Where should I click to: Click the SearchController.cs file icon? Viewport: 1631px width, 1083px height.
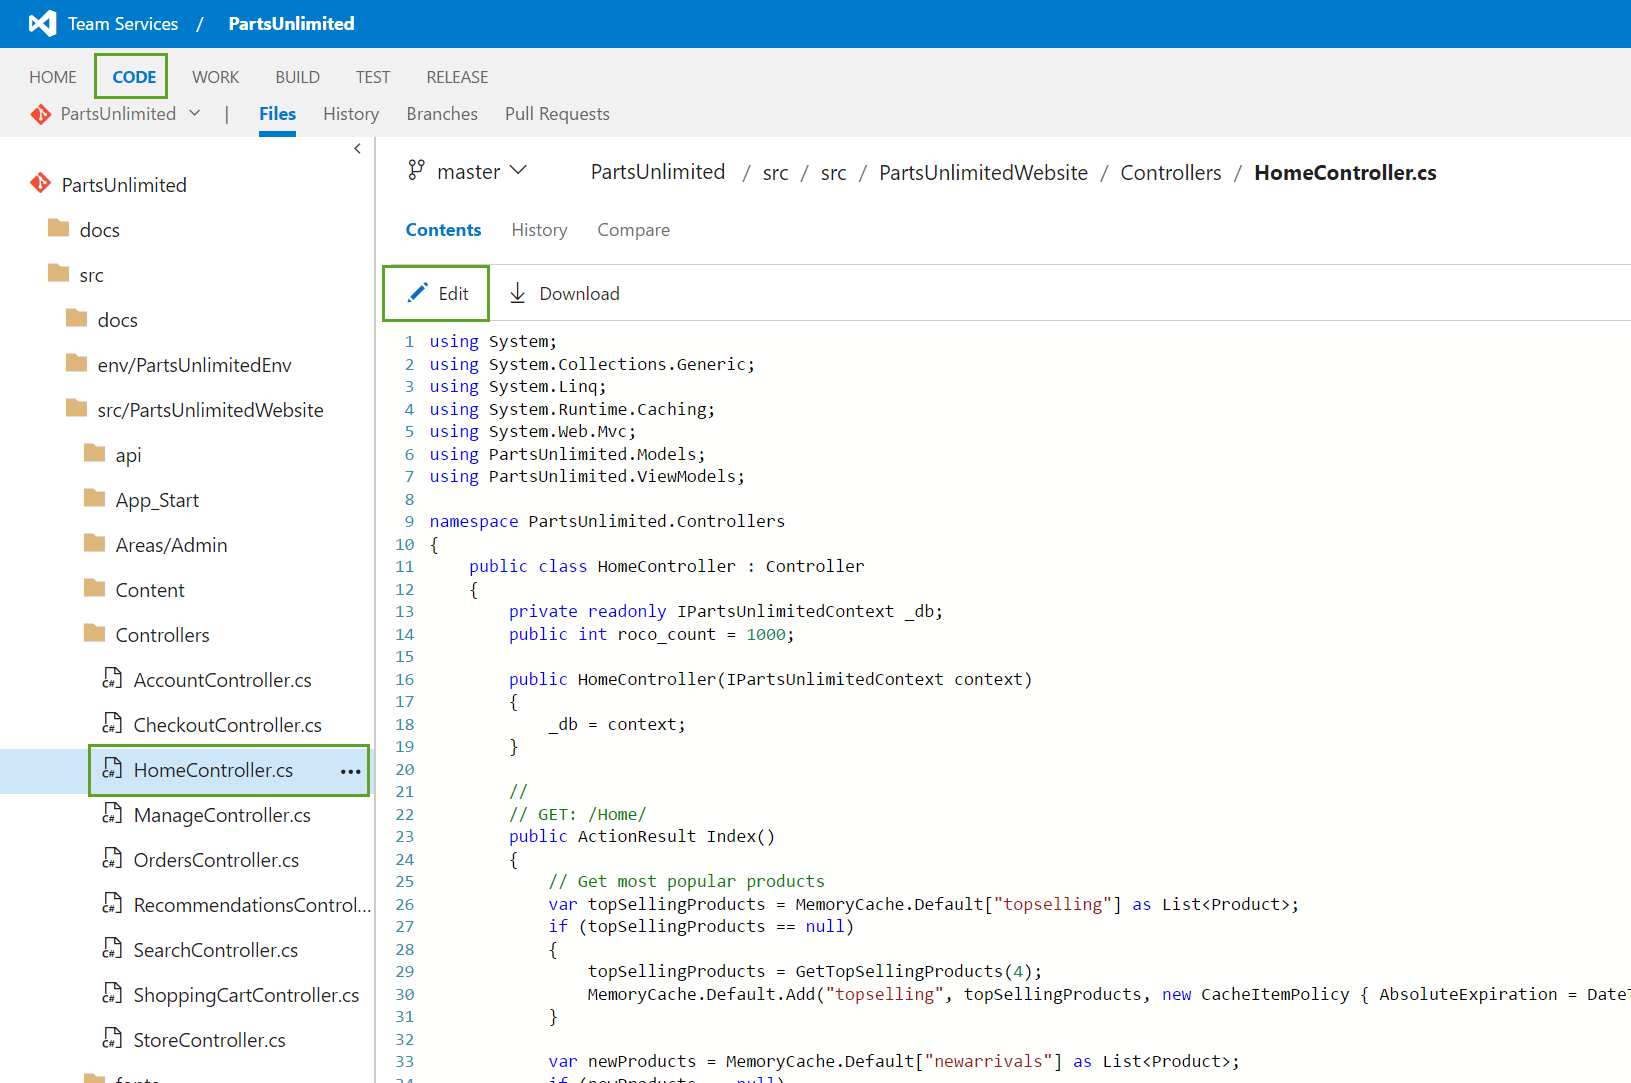(112, 948)
